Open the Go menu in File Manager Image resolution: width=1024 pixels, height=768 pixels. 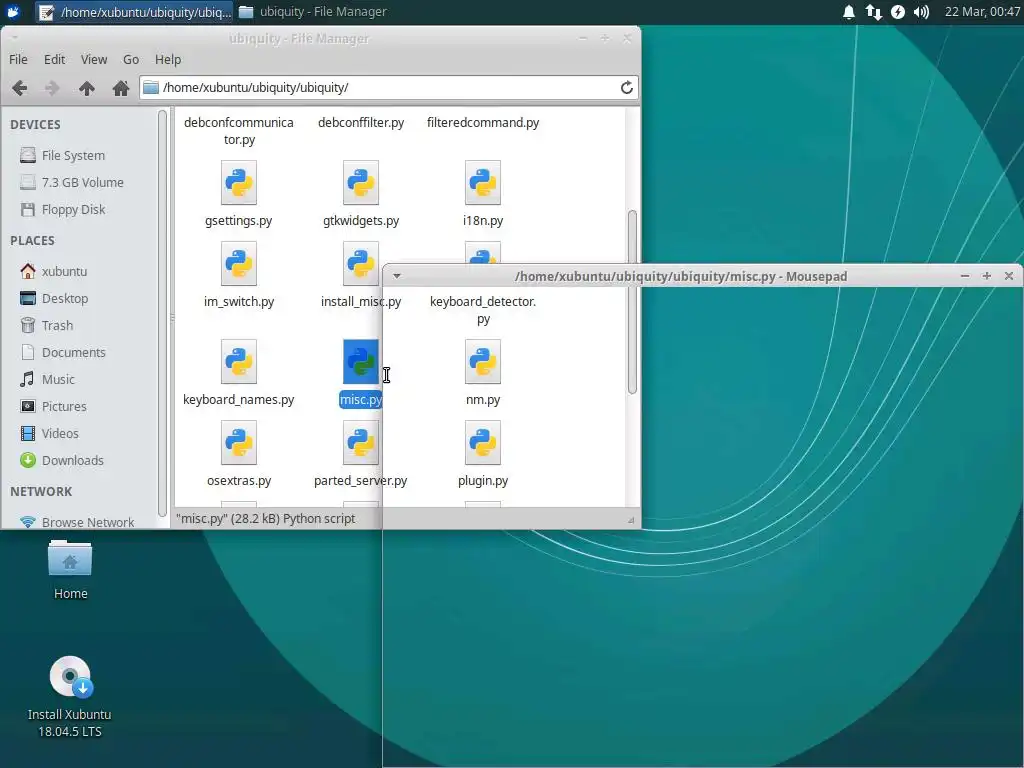tap(131, 59)
